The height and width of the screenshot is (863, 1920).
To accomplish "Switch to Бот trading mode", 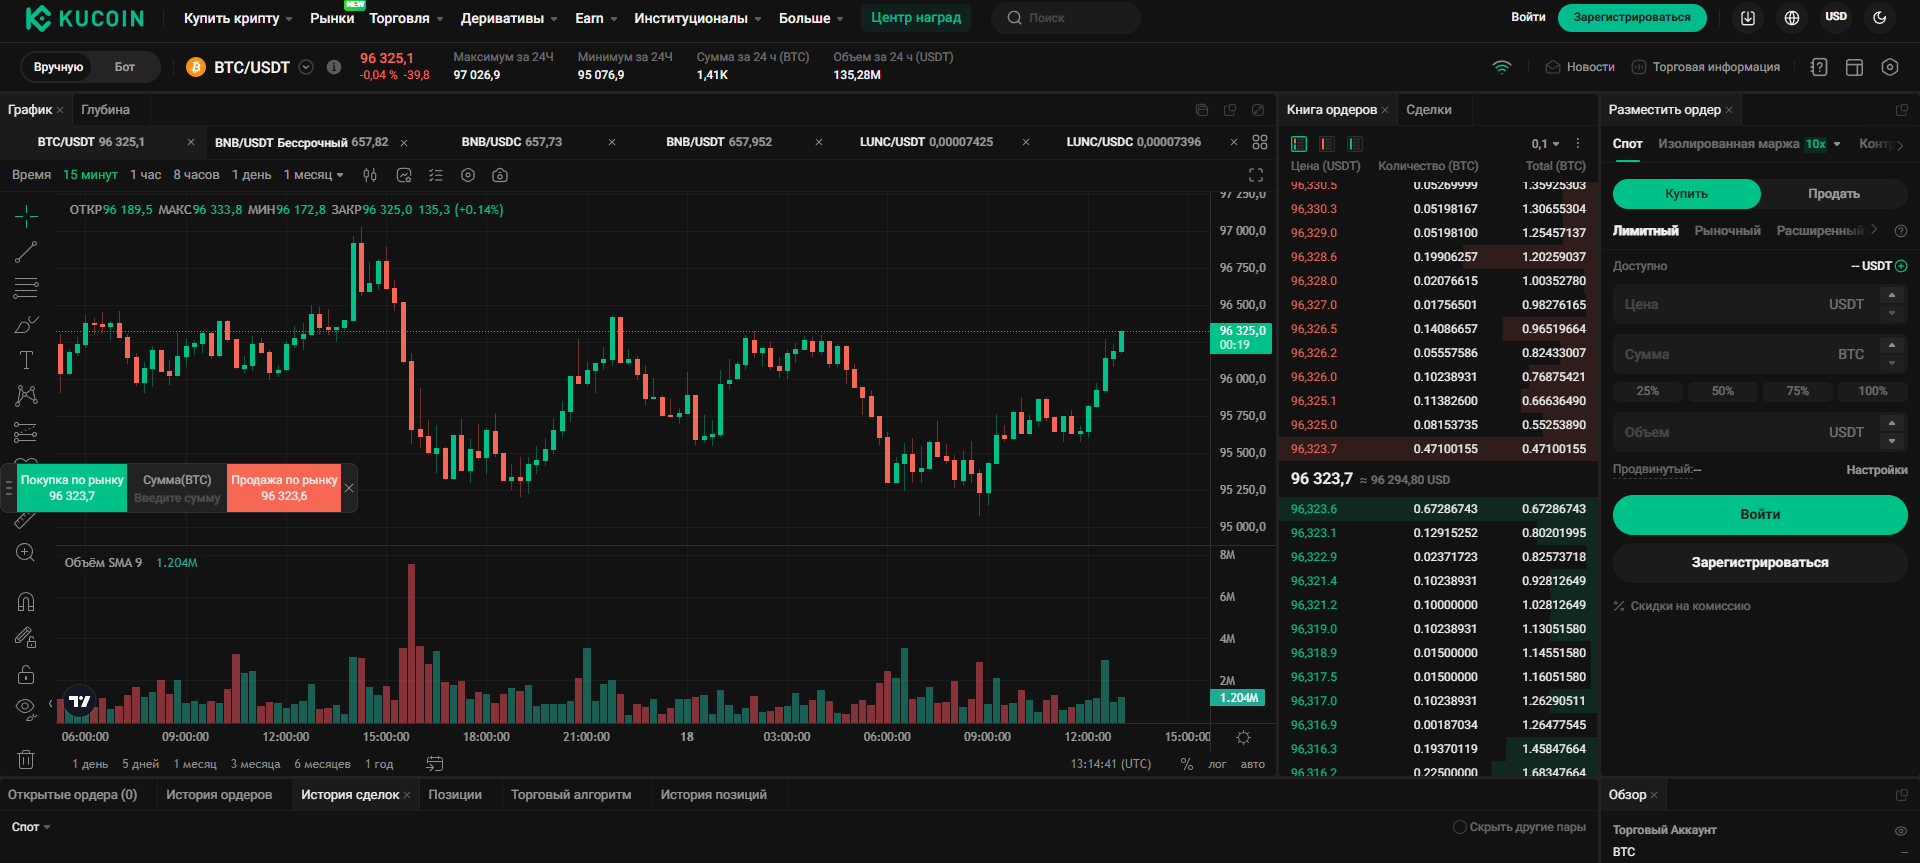I will 124,67.
